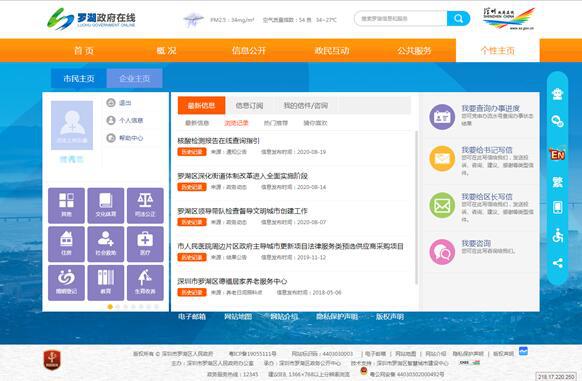The width and height of the screenshot is (582, 381).
Task: Click 版权声明 in blue footer strip
Action: 390,316
